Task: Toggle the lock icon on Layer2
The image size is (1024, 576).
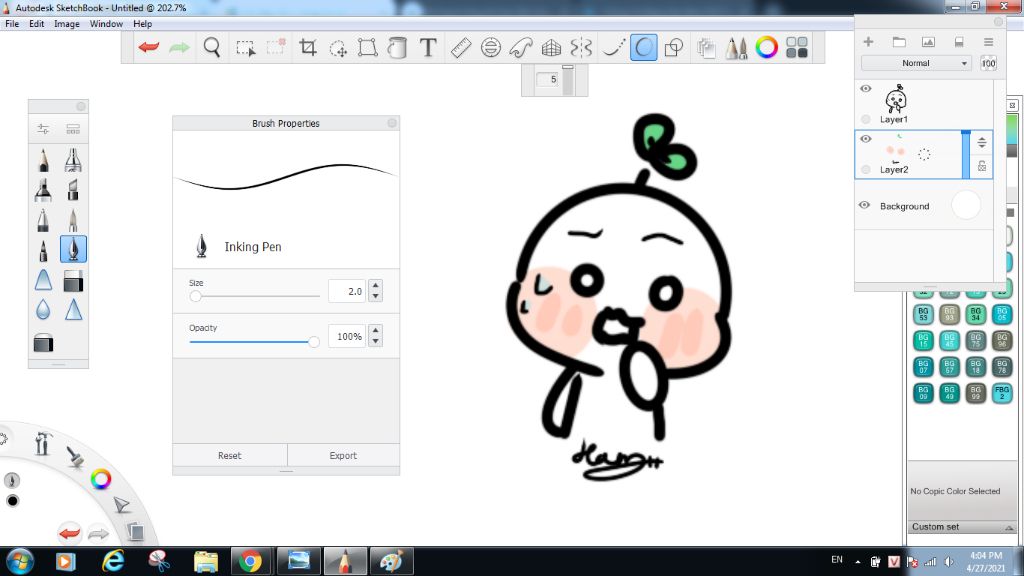Action: [x=982, y=167]
